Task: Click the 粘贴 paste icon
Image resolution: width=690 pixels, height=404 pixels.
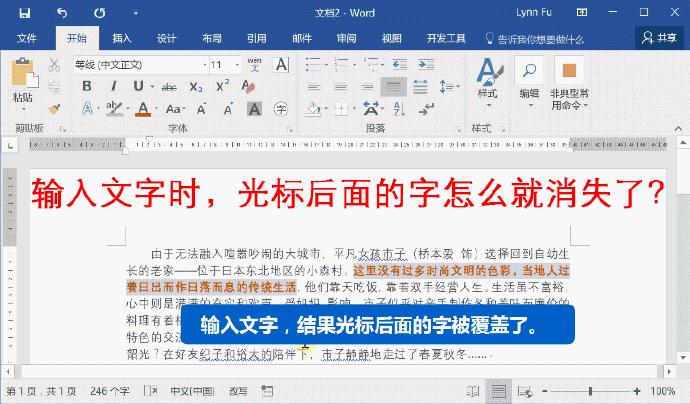Action: tap(24, 73)
